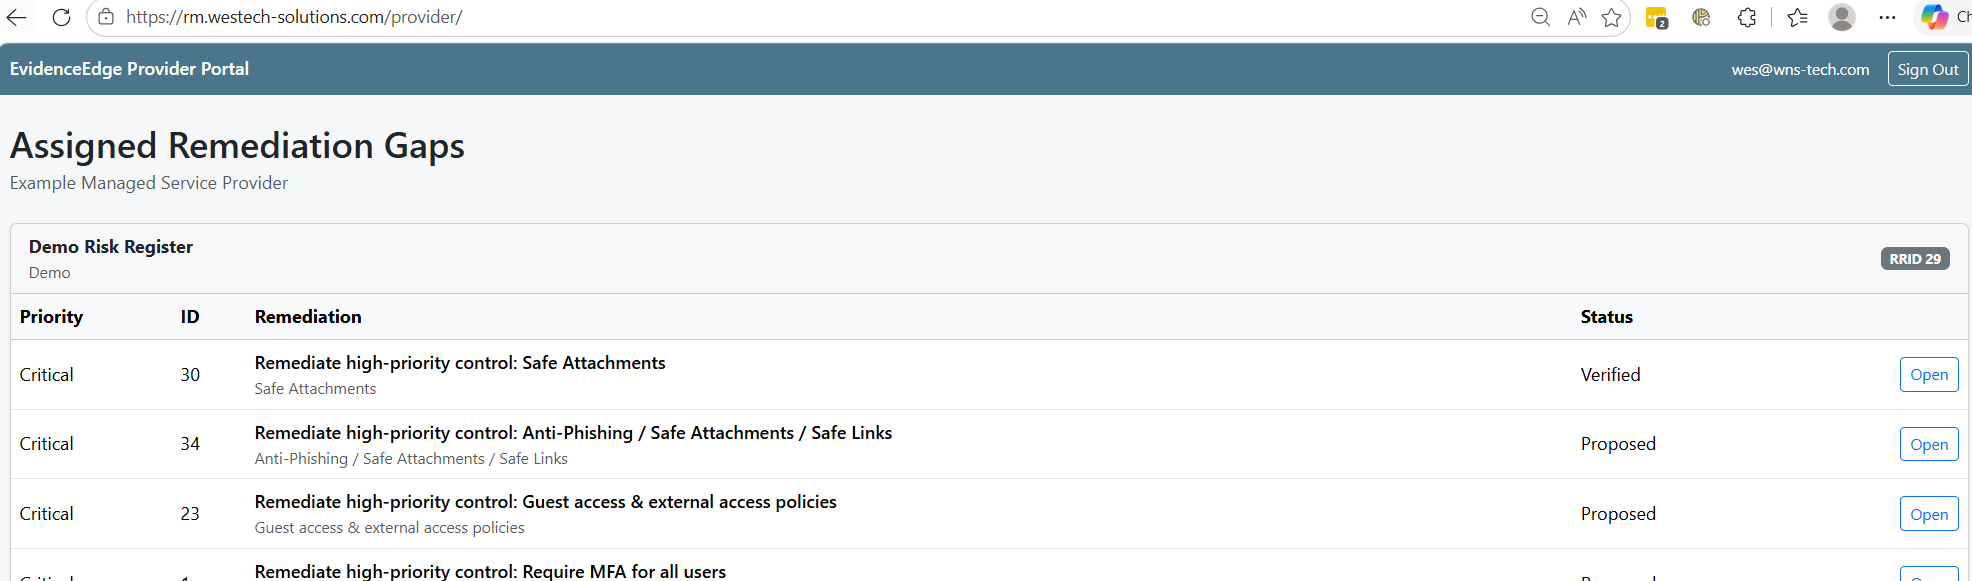Screen dimensions: 1972x581
Task: Reload the page with the refresh icon
Action: tap(61, 17)
